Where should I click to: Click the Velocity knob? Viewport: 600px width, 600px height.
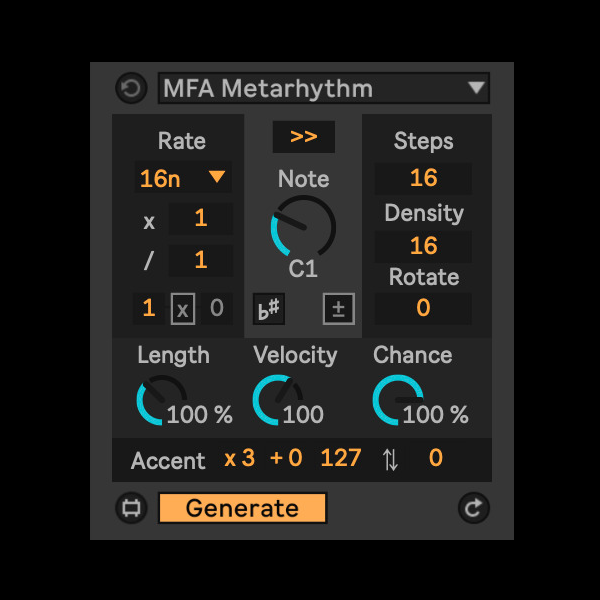point(277,399)
